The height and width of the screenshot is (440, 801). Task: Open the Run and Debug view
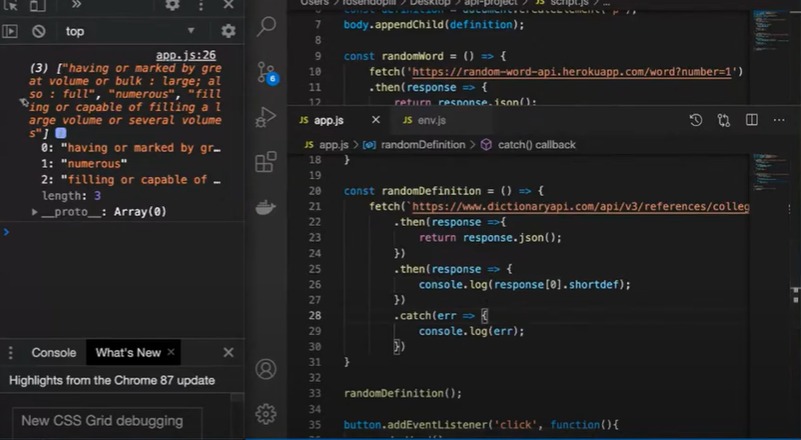coord(266,117)
